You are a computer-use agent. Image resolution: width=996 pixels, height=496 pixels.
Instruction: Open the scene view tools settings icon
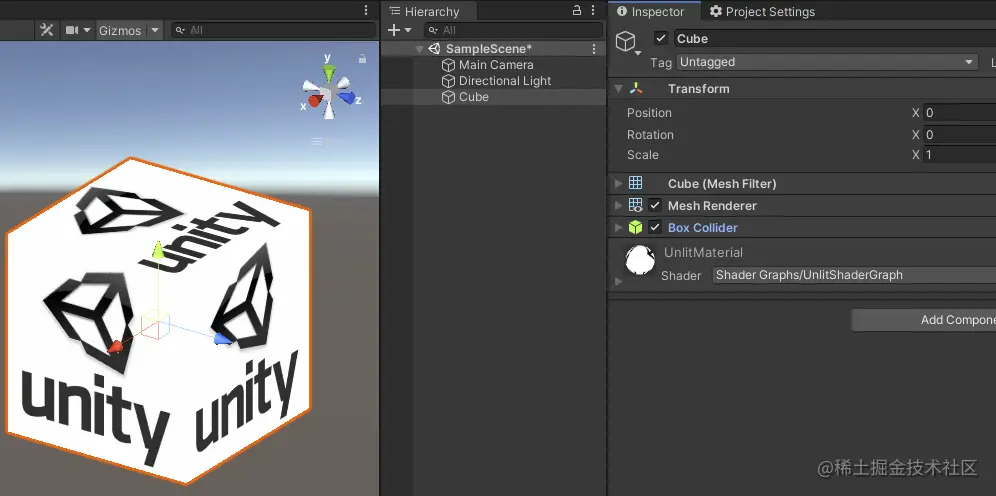coord(46,30)
